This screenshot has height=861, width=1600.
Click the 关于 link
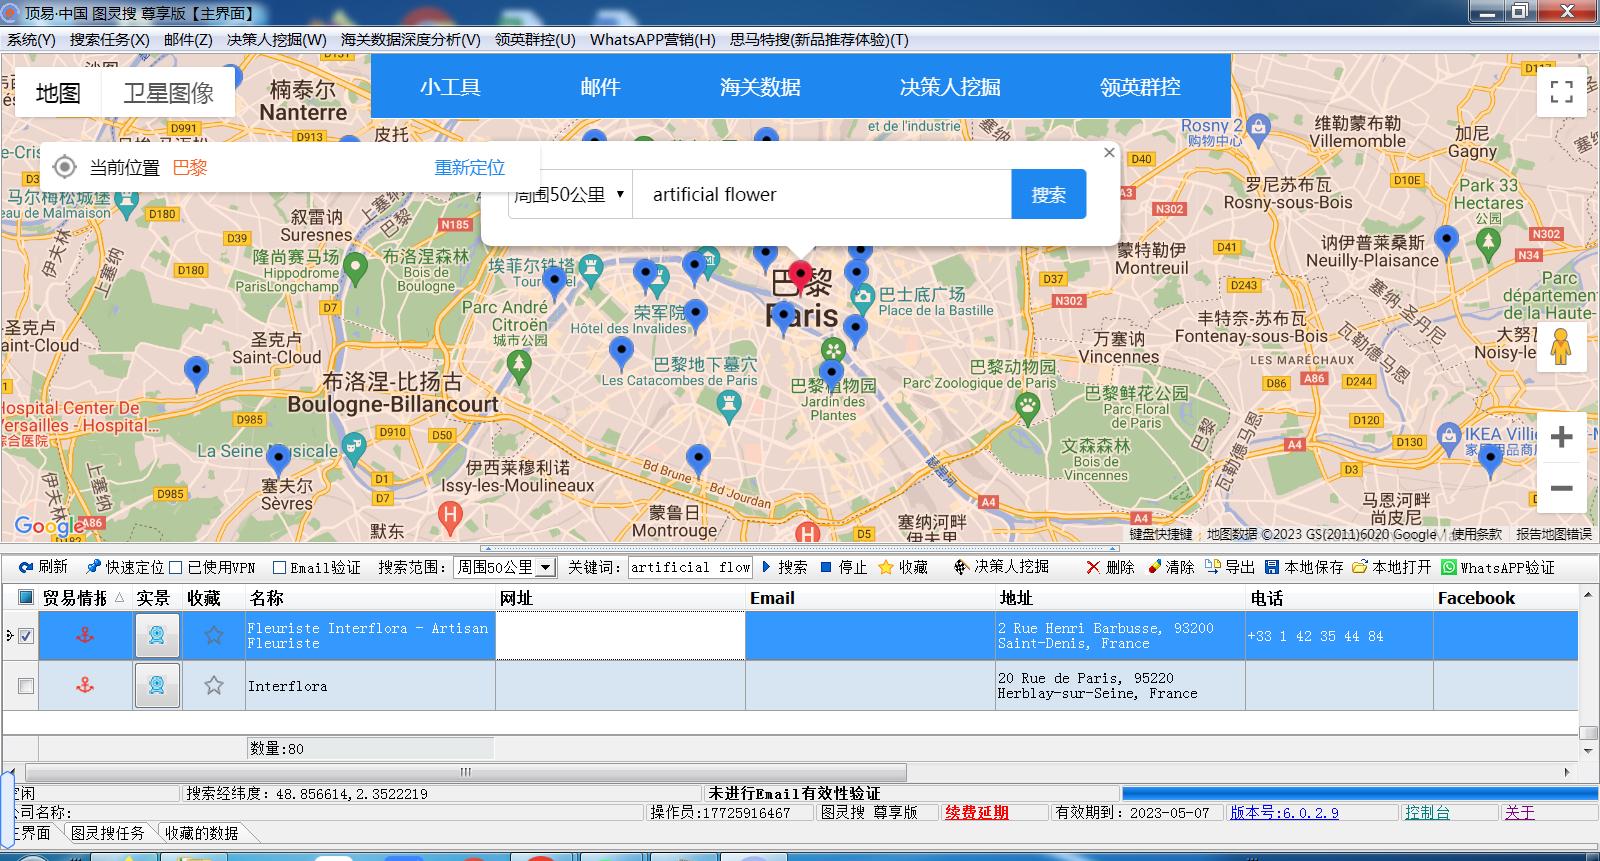pos(1520,813)
